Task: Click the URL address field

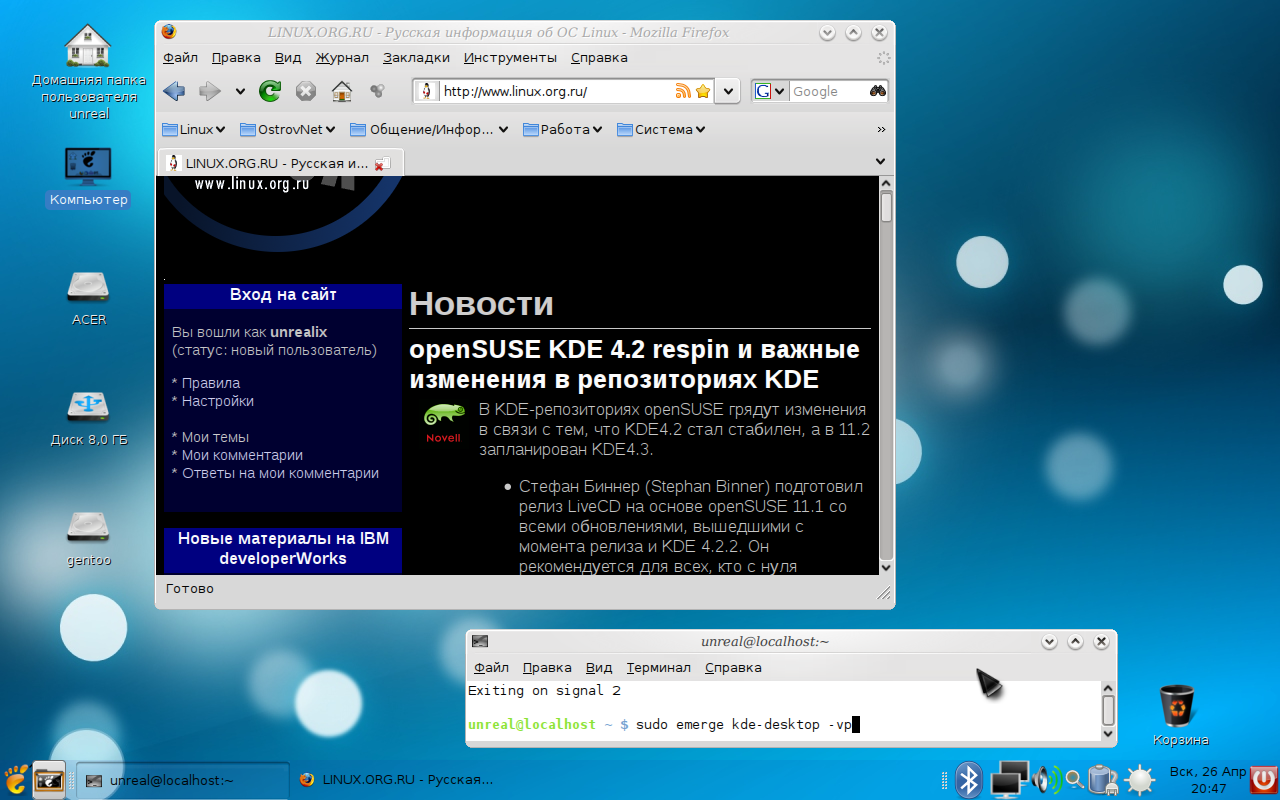Action: pos(557,91)
